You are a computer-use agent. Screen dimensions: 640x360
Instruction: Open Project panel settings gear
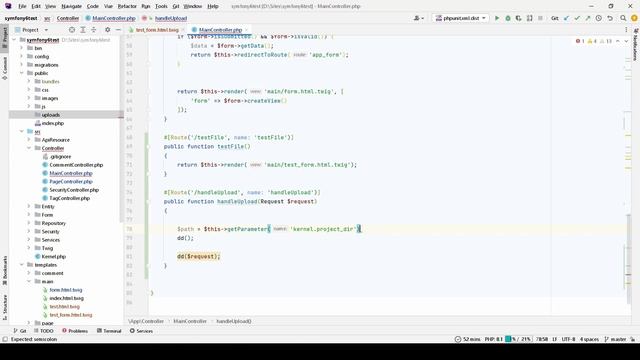(107, 30)
